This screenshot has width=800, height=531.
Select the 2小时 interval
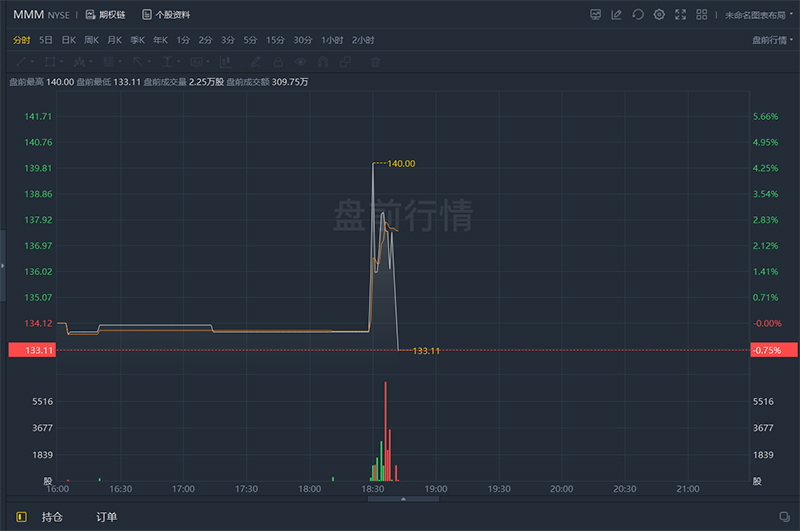click(363, 40)
